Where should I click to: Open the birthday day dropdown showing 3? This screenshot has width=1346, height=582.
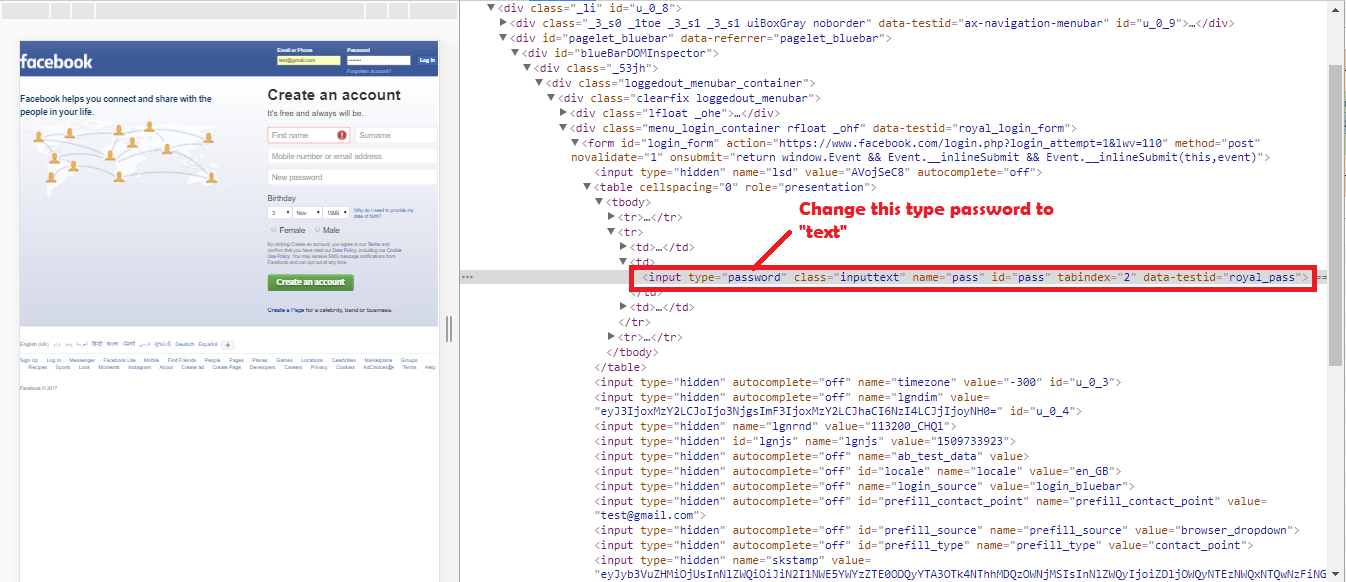(279, 212)
